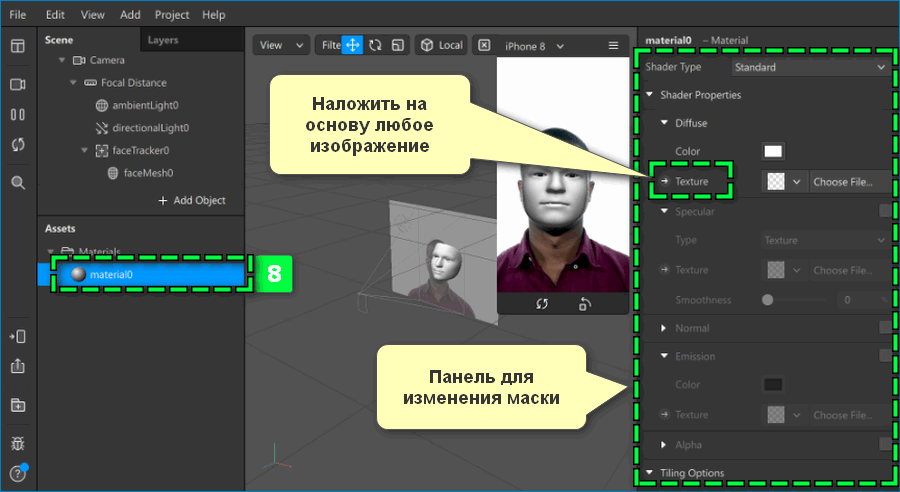Image resolution: width=900 pixels, height=492 pixels.
Task: Select the rotate manipulator tool
Action: (x=375, y=45)
